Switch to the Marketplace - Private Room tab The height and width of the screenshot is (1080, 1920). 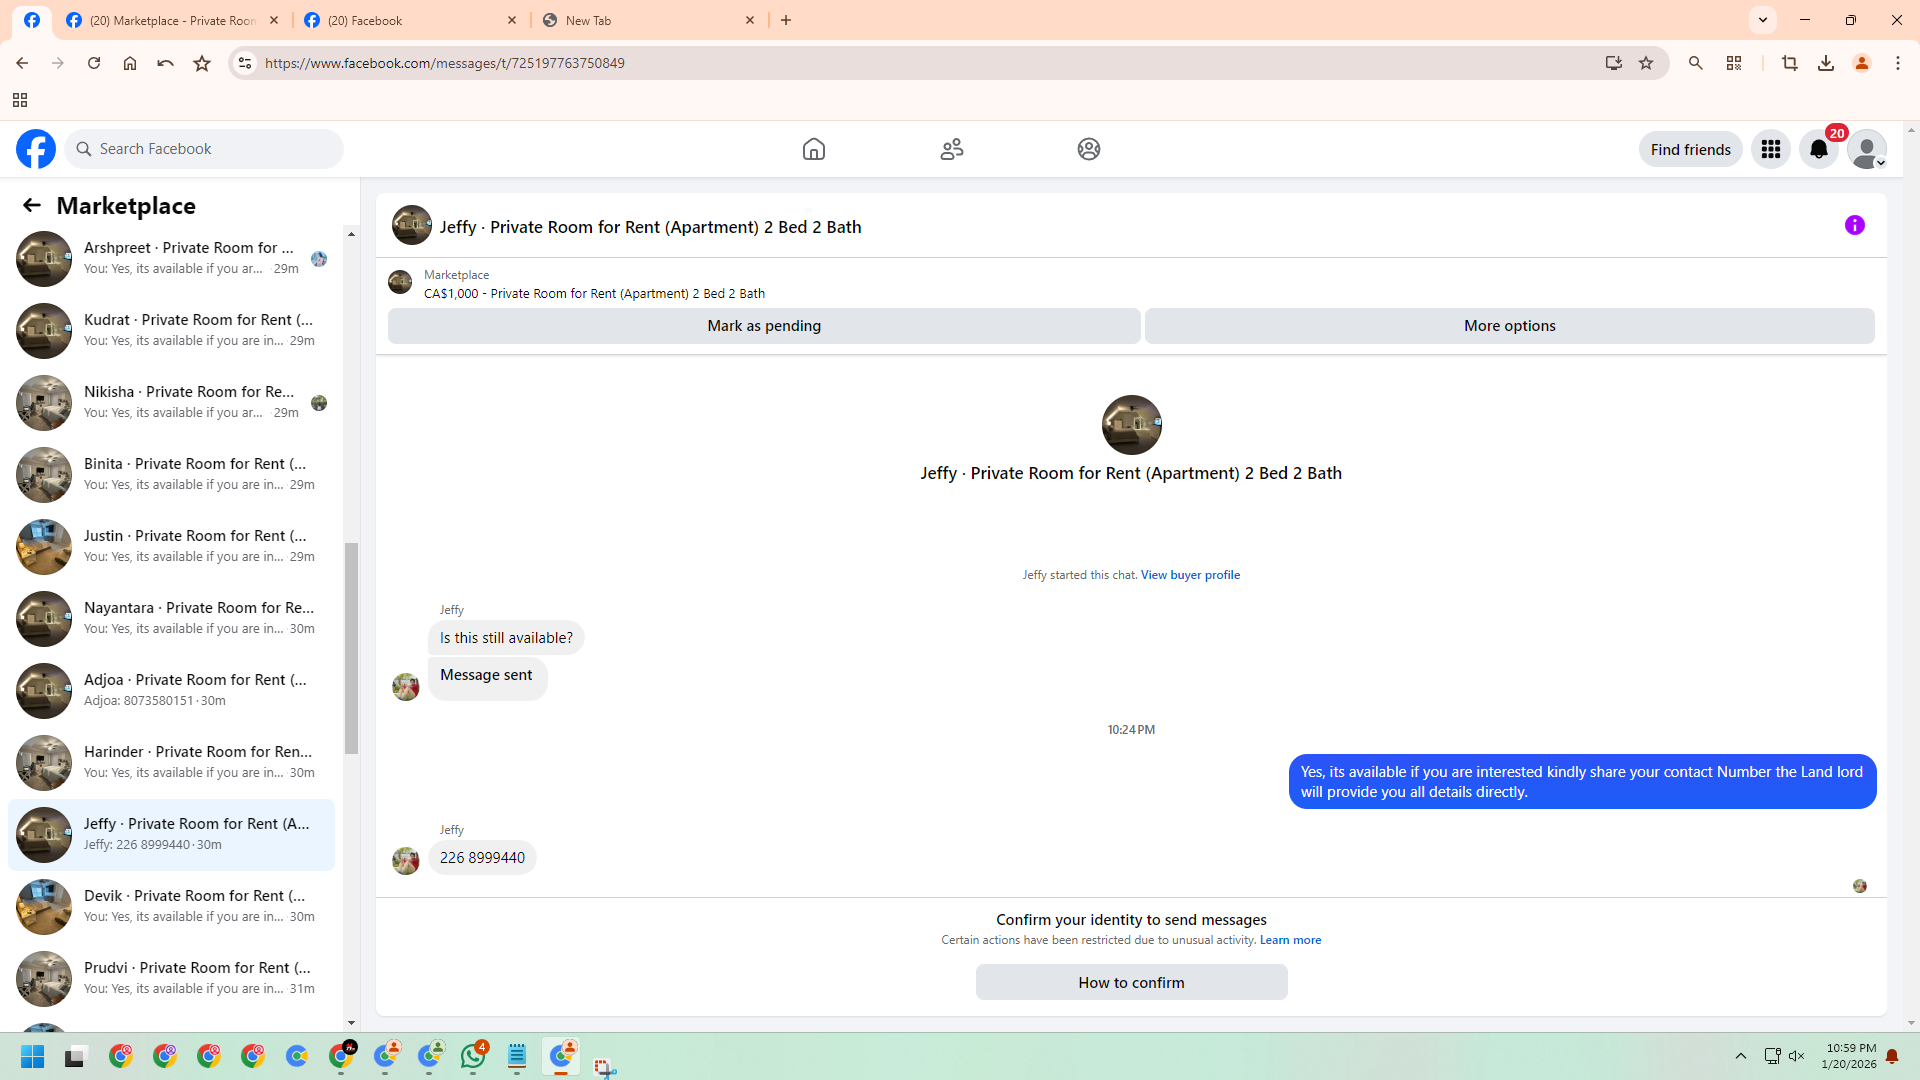point(170,20)
